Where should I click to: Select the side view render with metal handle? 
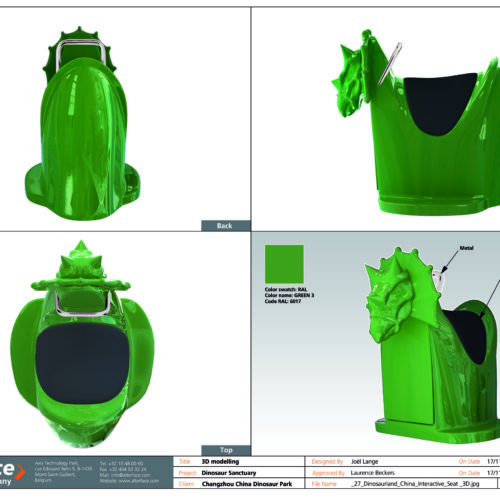pos(417,122)
